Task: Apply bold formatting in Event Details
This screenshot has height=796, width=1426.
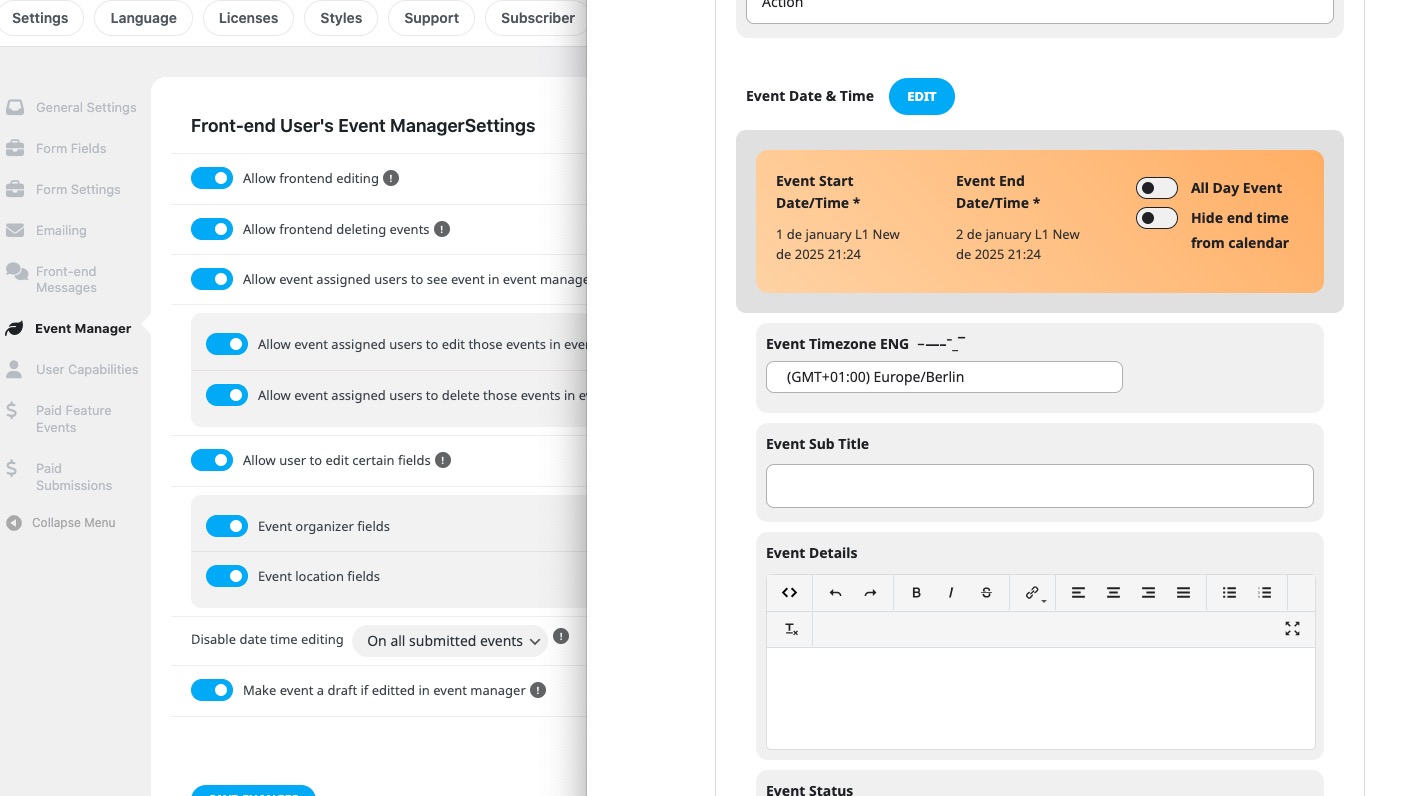Action: pyautogui.click(x=916, y=593)
